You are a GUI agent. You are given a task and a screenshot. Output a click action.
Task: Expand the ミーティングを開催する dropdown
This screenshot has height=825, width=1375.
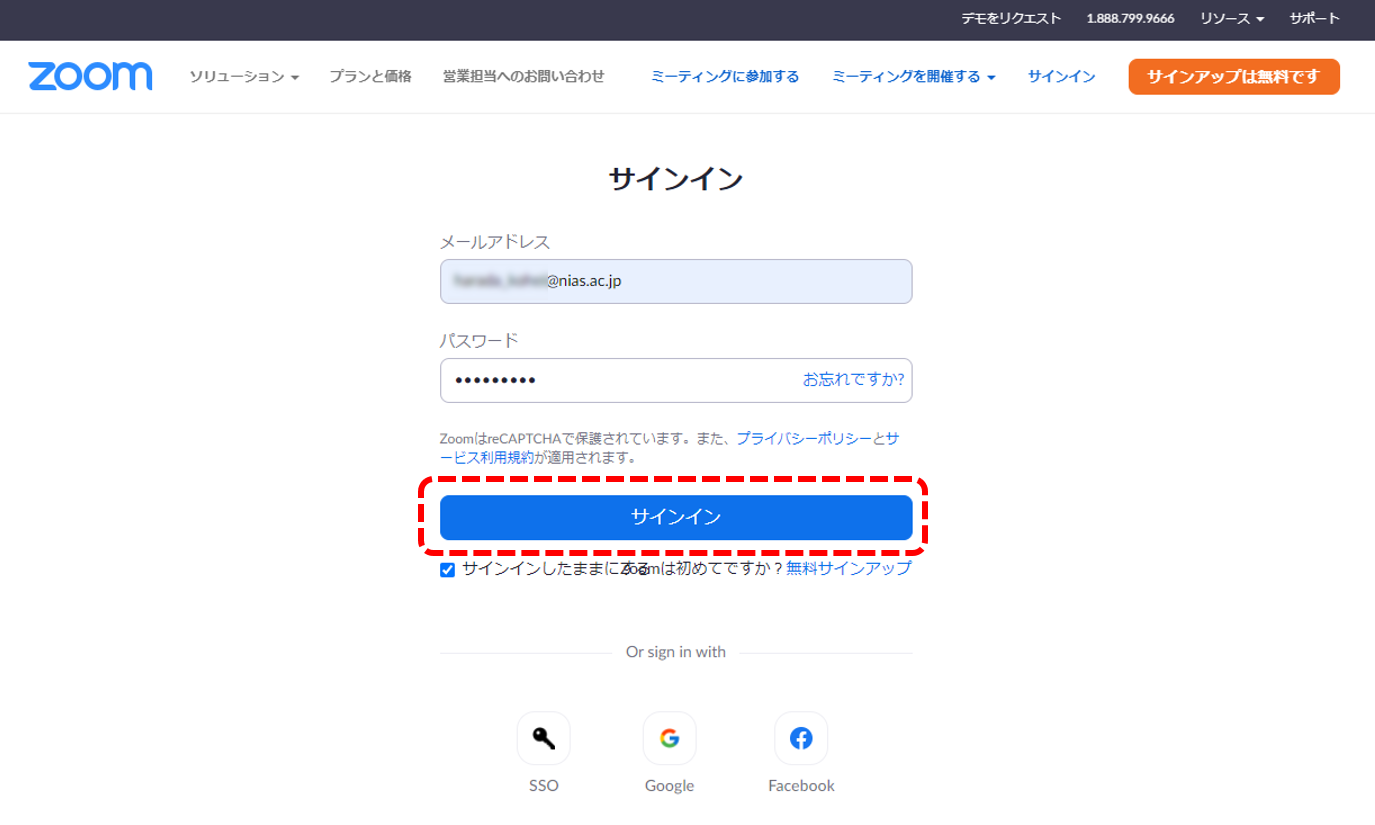coord(913,76)
